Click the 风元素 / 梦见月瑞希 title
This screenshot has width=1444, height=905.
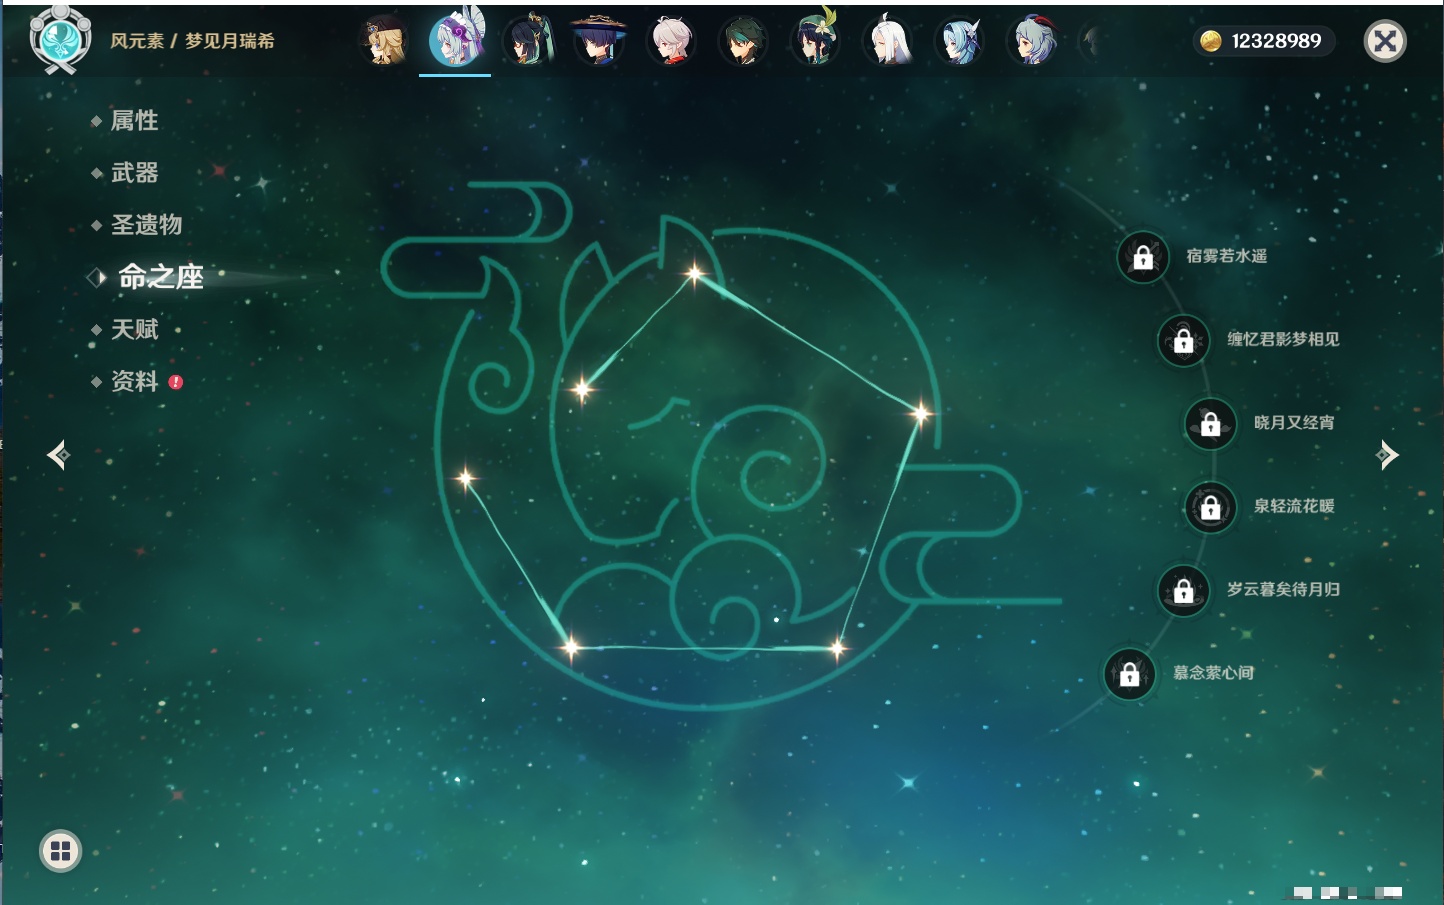[192, 41]
